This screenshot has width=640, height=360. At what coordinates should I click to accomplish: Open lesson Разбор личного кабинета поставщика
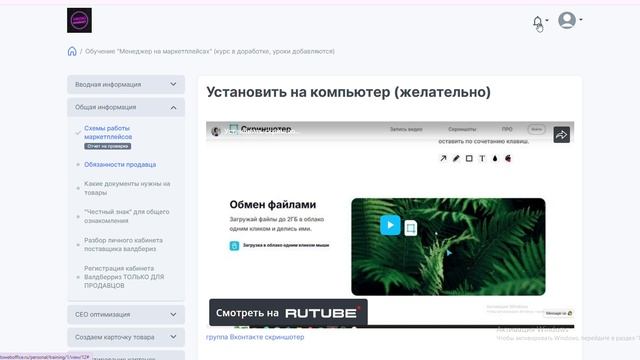123,244
